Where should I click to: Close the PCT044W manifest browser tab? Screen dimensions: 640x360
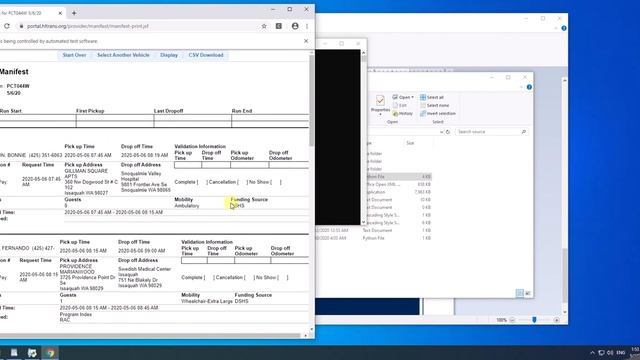click(60, 13)
